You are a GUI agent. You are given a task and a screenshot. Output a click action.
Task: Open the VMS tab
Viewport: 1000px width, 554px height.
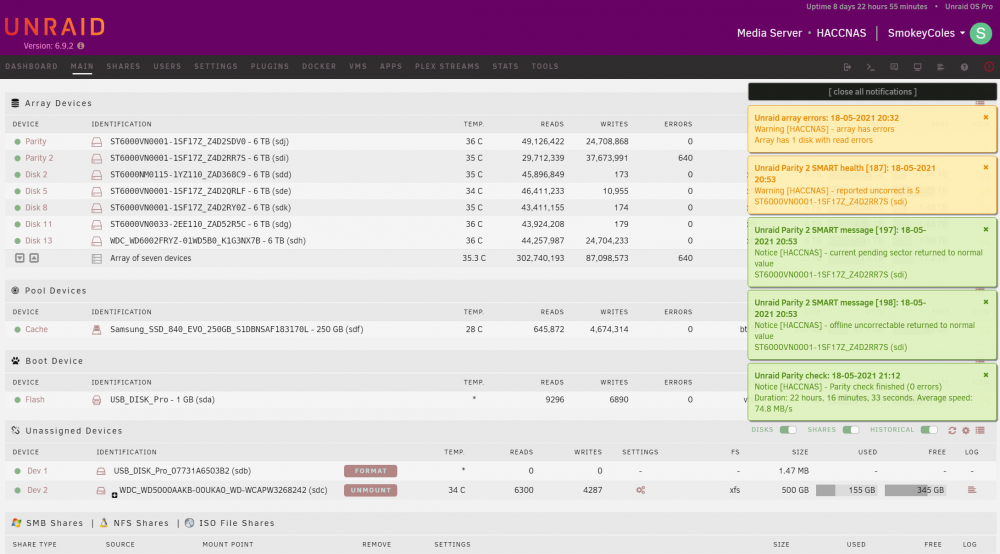(358, 66)
